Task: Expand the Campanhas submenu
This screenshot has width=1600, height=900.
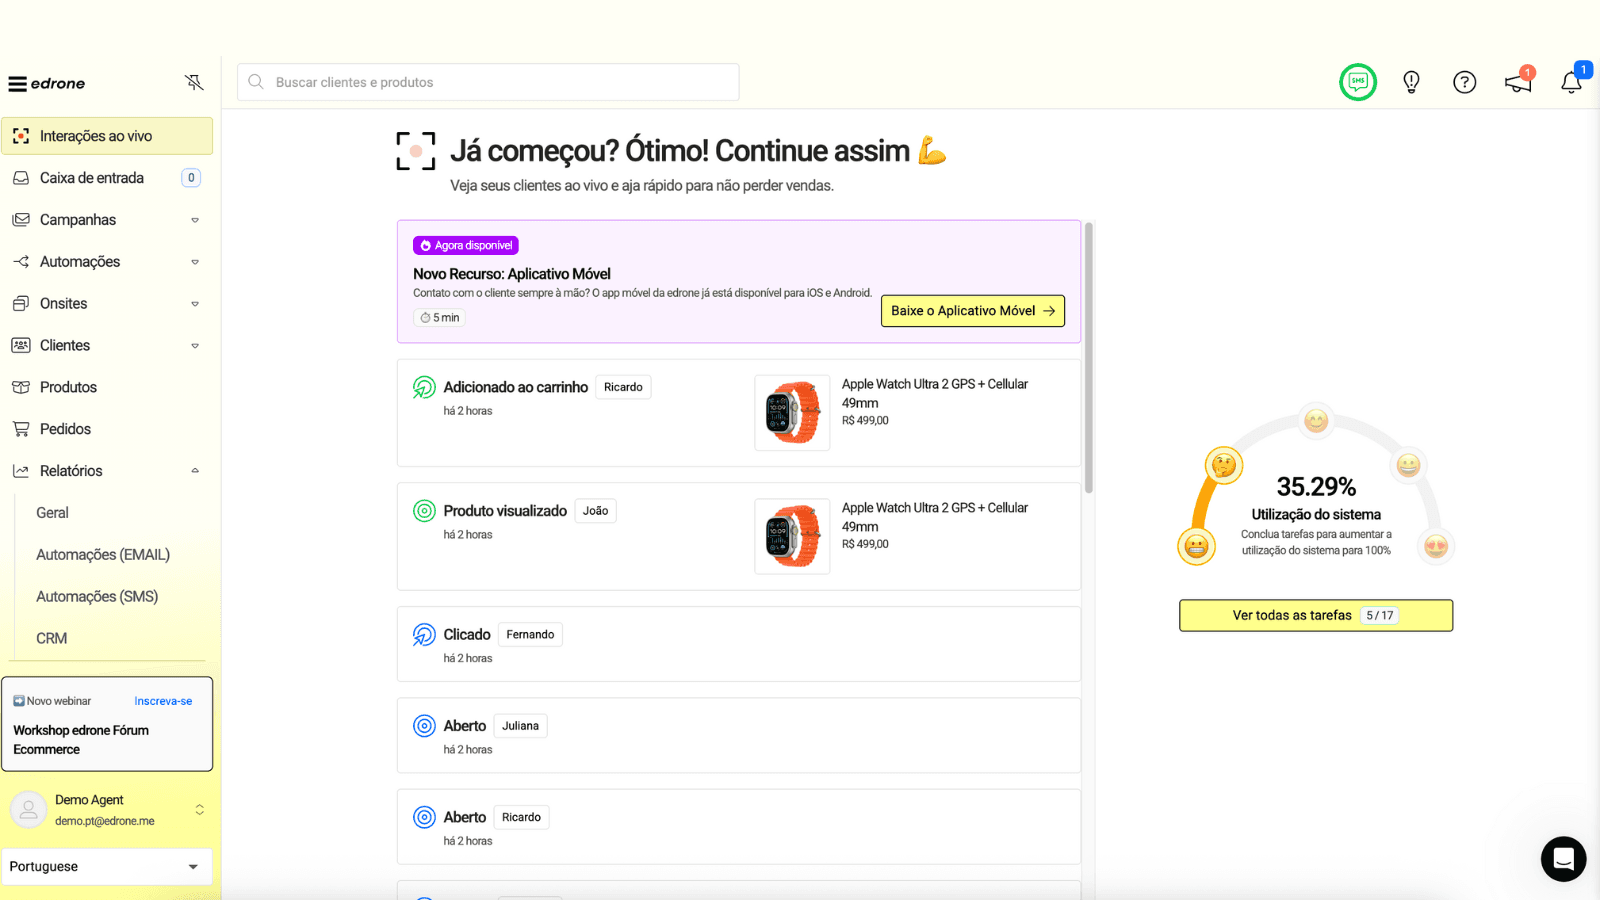Action: 195,220
